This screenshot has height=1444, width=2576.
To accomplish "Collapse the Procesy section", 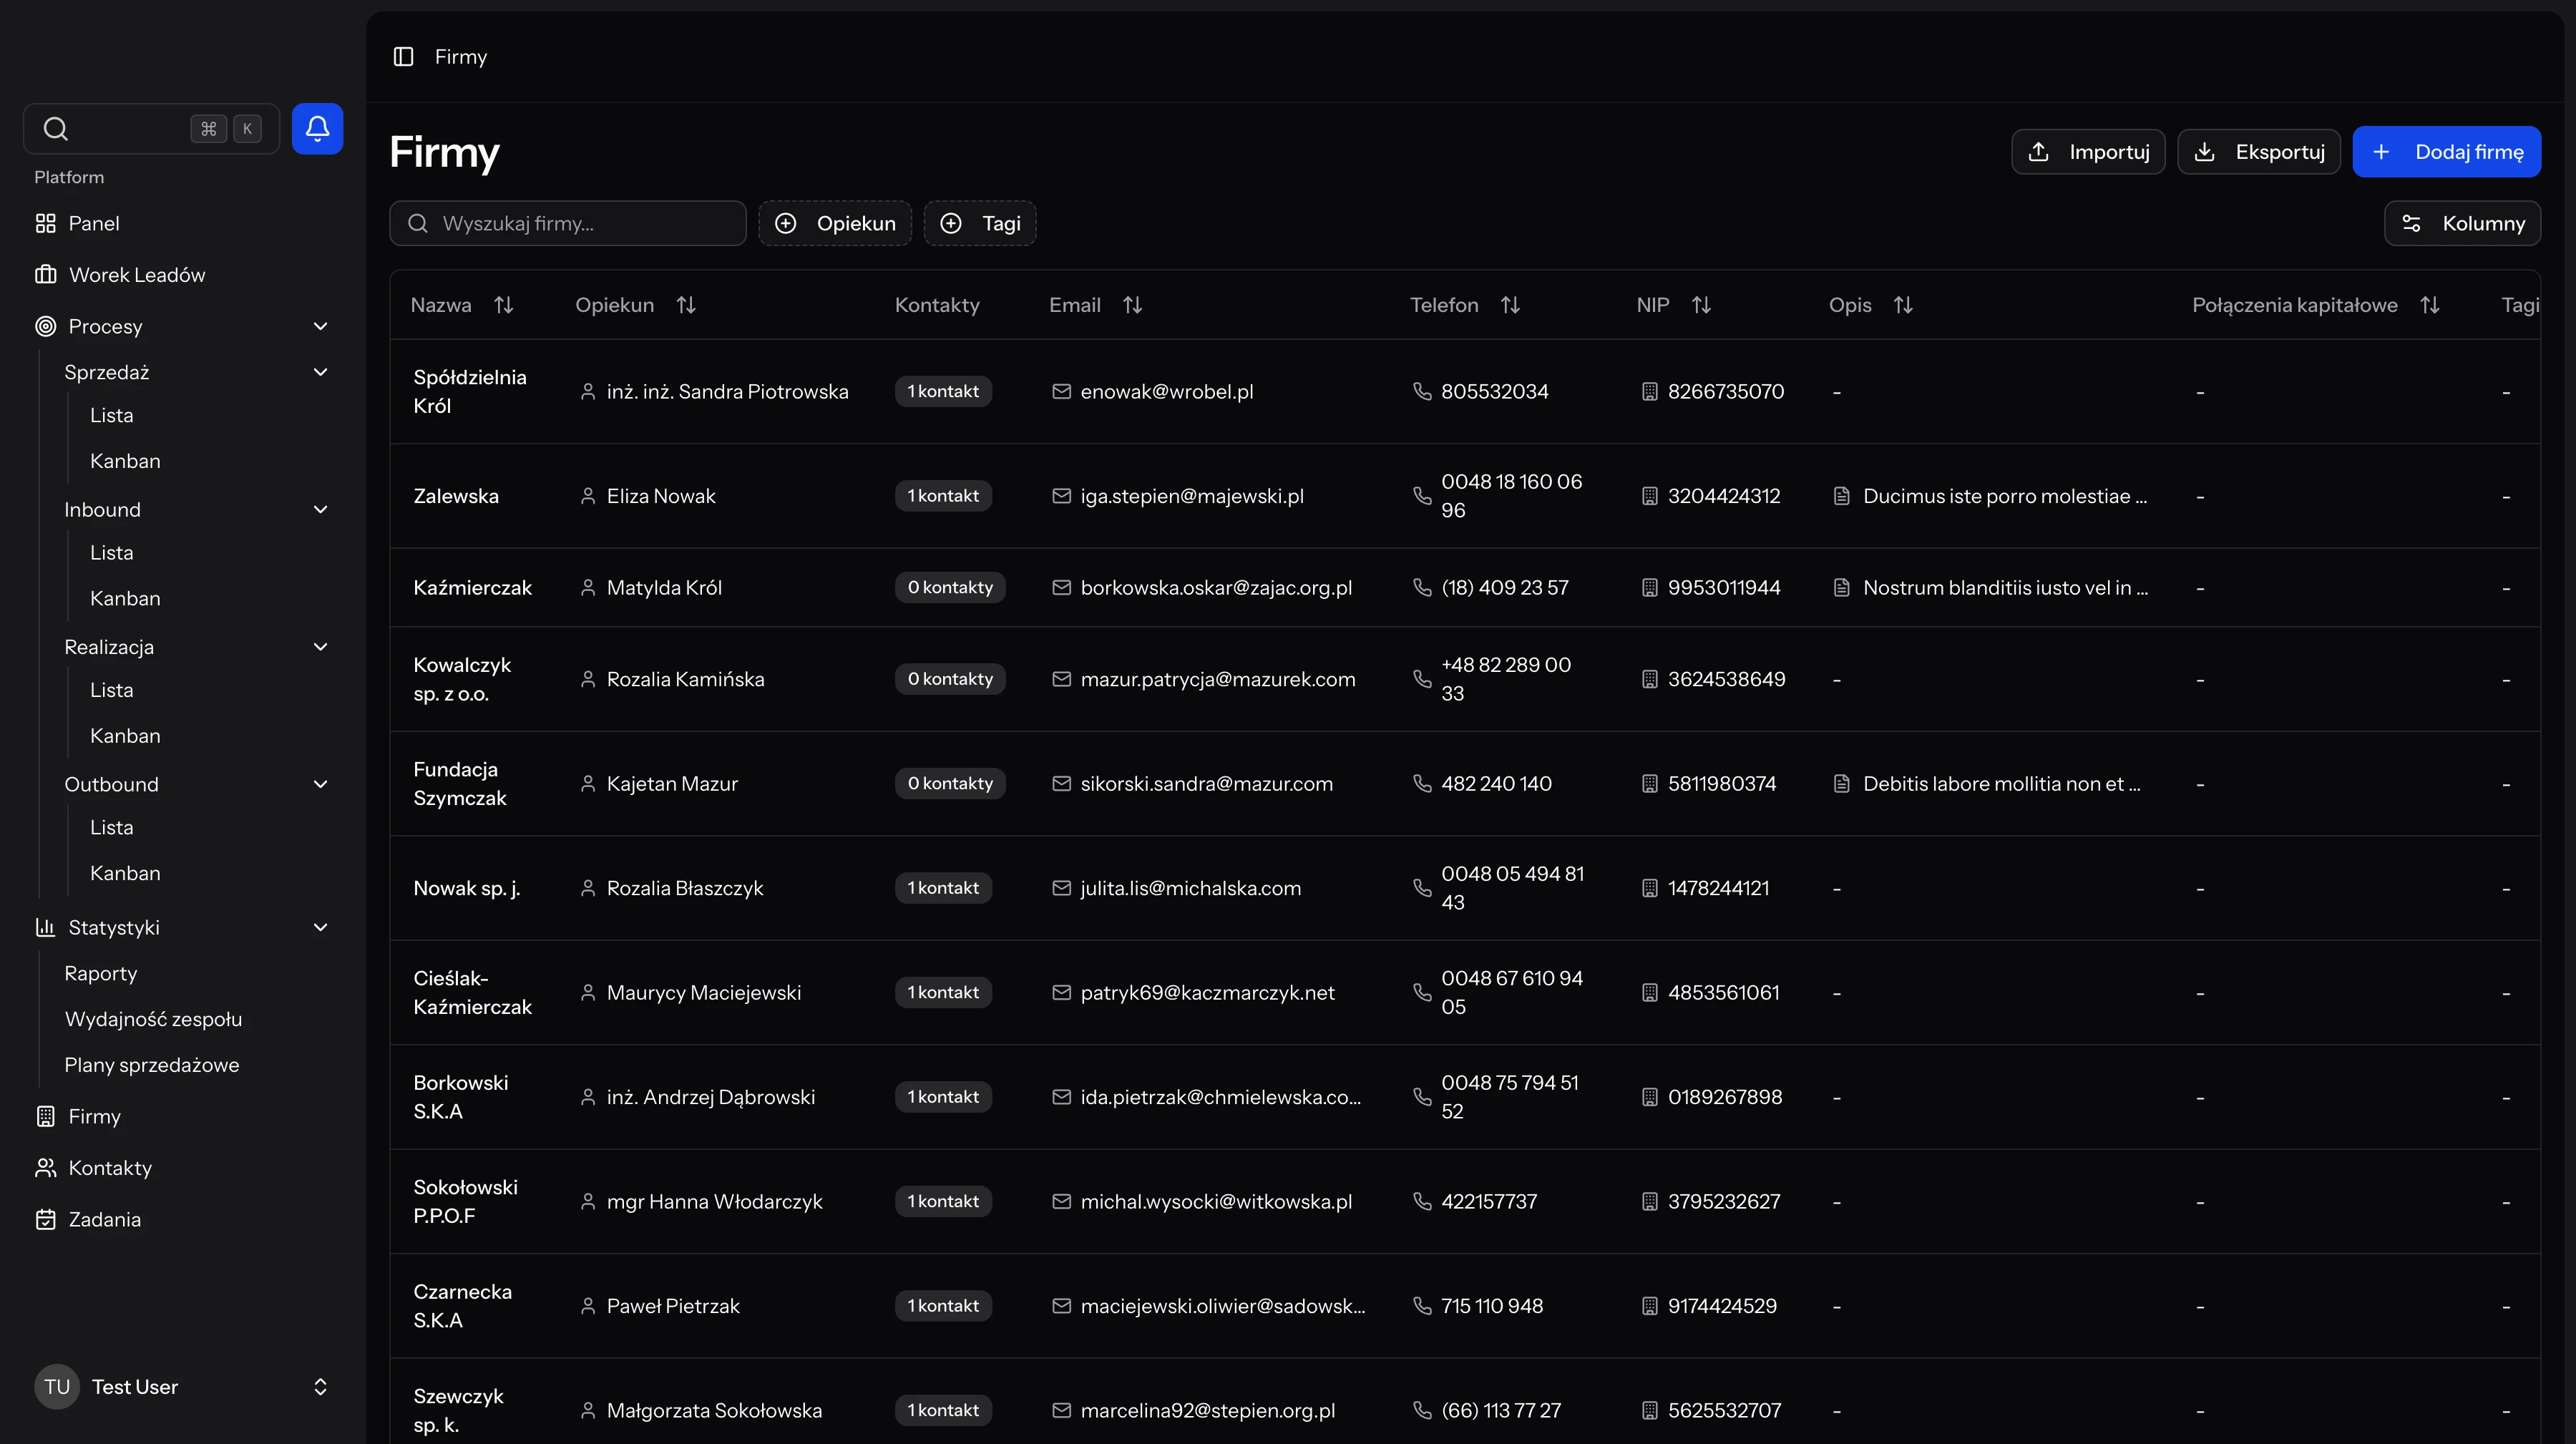I will tap(320, 327).
